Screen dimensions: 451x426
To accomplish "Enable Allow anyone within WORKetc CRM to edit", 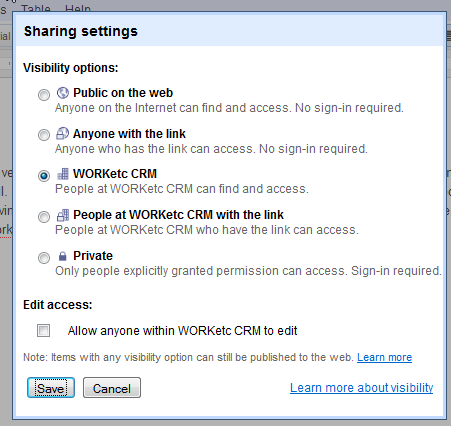I will point(44,330).
